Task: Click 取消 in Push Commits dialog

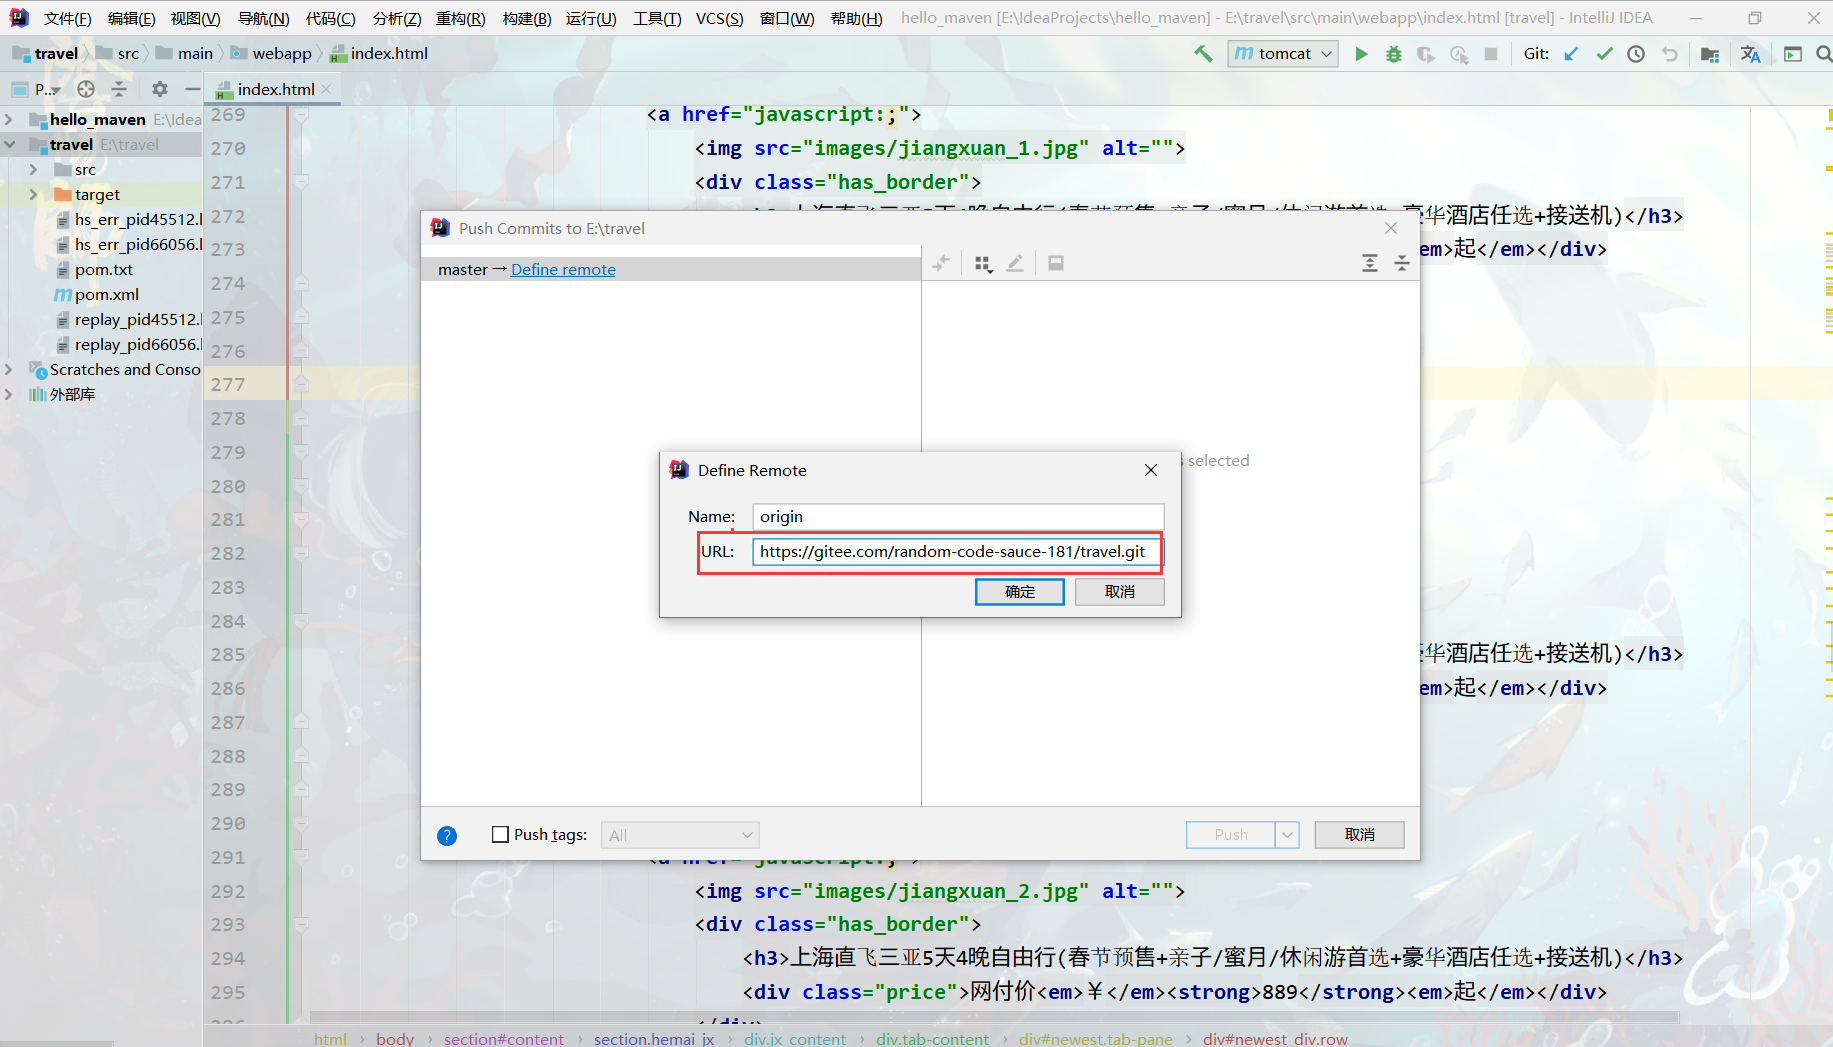Action: coord(1359,834)
